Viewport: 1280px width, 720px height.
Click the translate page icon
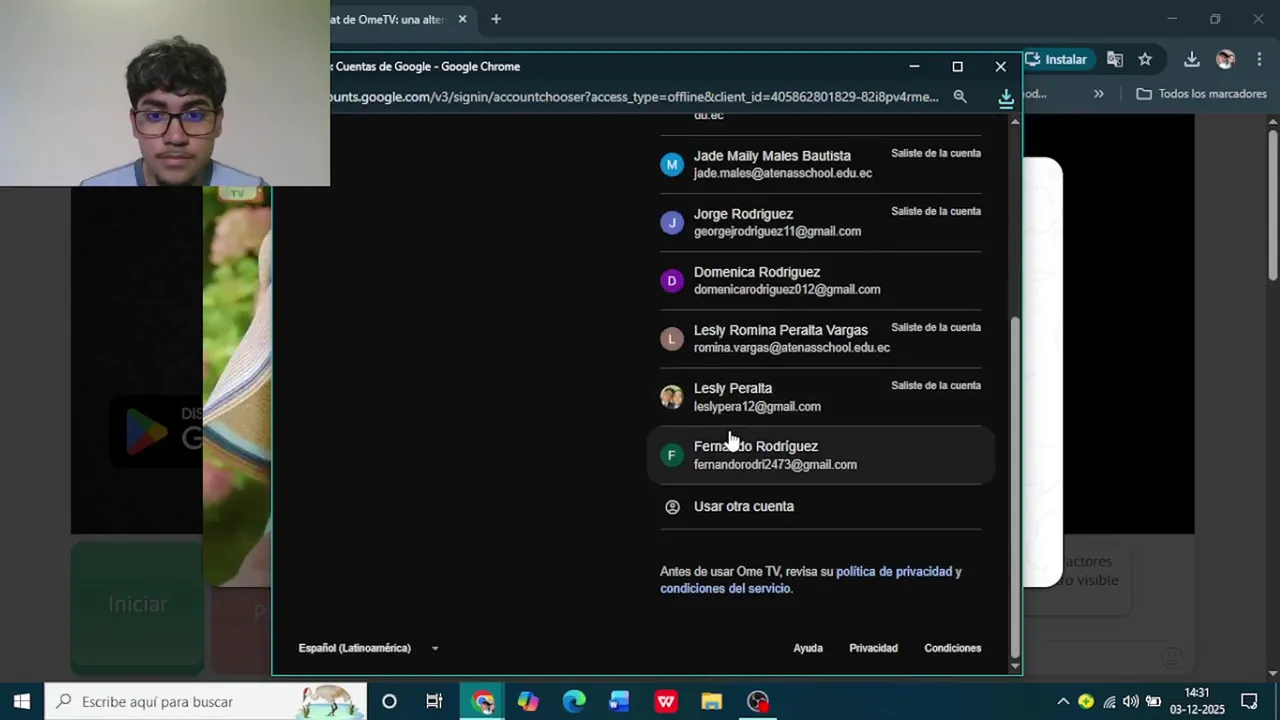1115,59
